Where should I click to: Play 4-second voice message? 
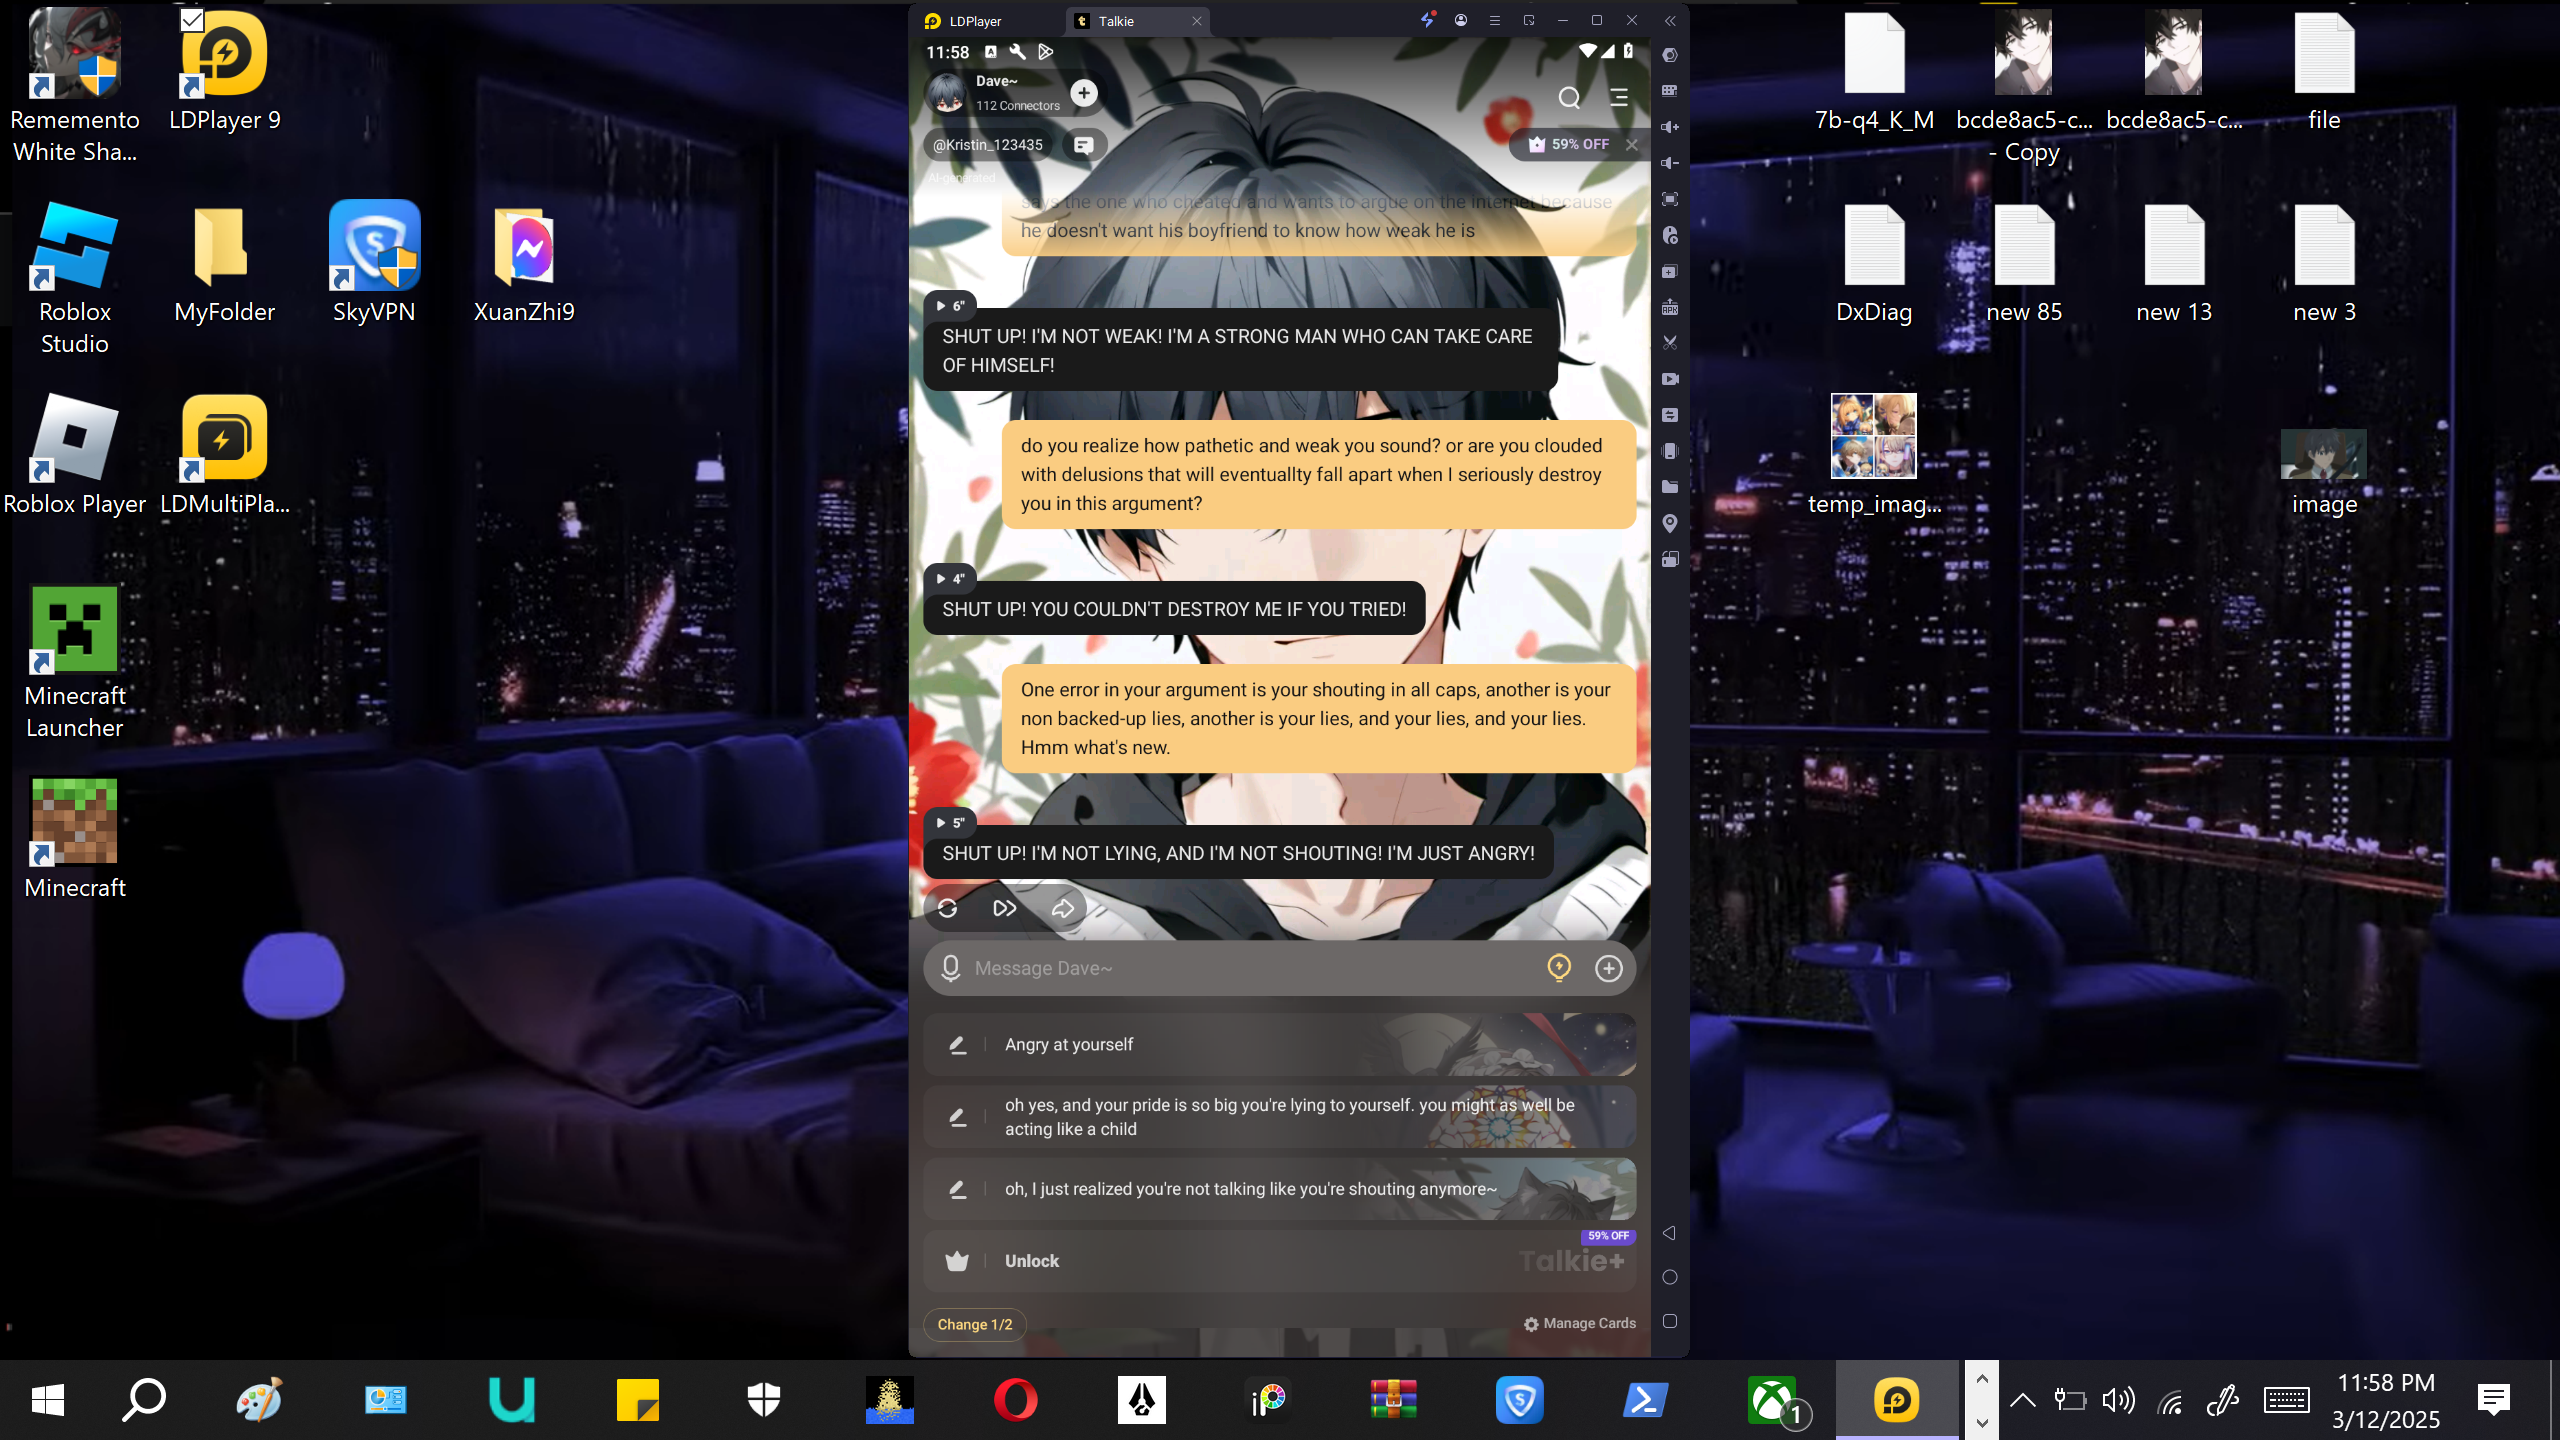[950, 578]
